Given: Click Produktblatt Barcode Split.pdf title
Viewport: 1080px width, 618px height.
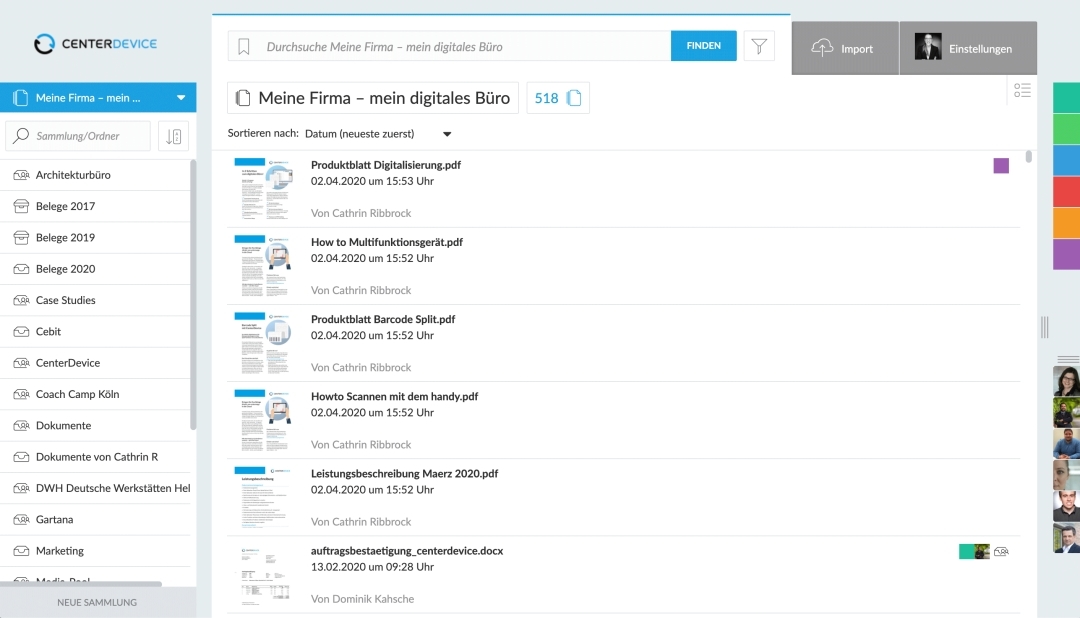Looking at the screenshot, I should (383, 320).
